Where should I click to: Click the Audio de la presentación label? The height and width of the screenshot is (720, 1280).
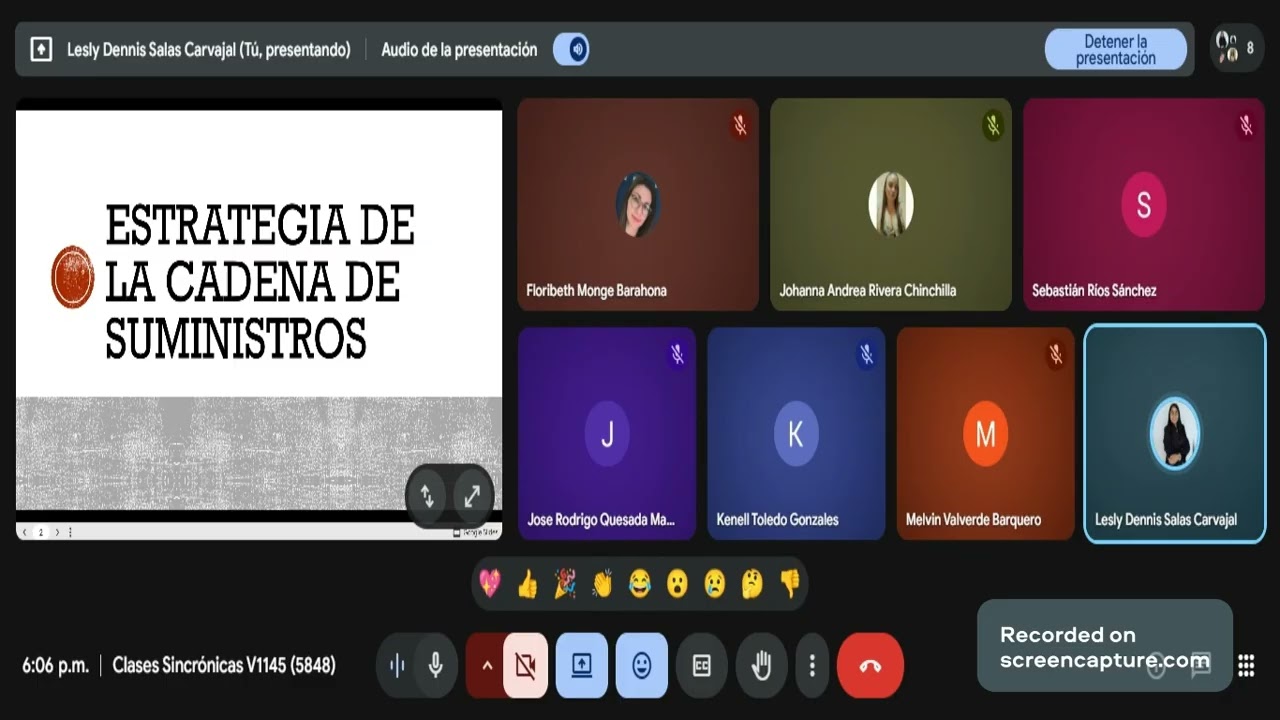459,49
